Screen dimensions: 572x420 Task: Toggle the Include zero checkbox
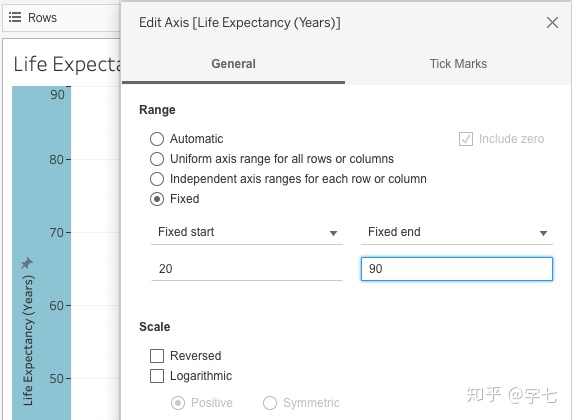coord(466,139)
